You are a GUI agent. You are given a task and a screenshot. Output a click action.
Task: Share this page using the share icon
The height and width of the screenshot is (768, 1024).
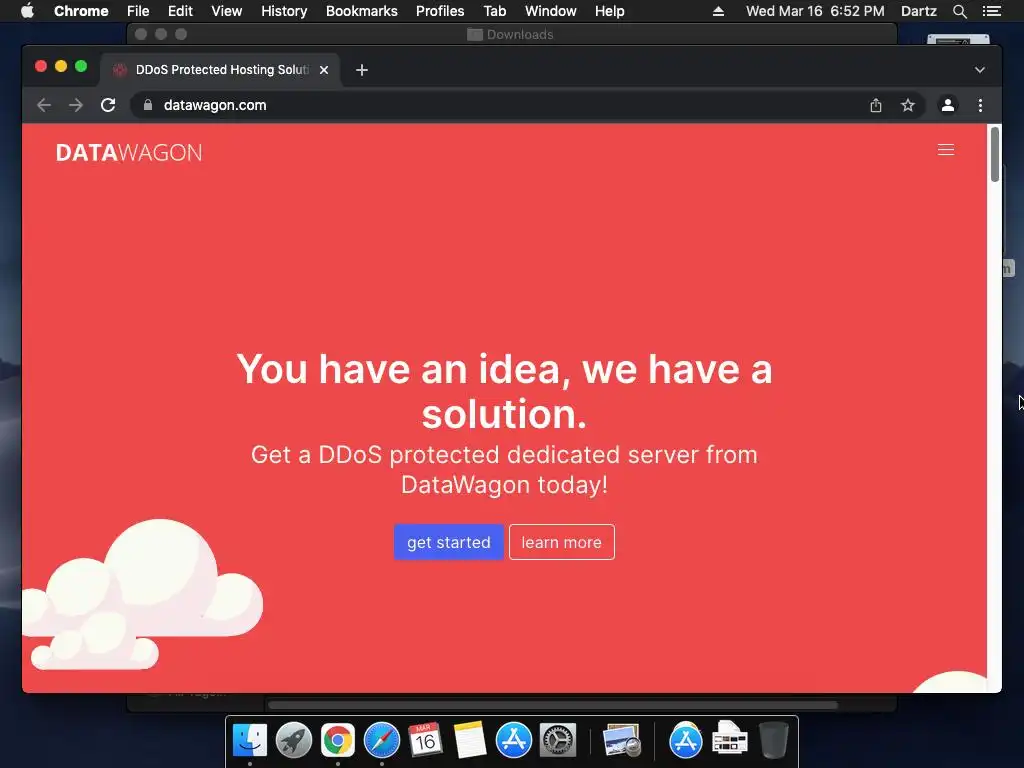click(x=876, y=105)
